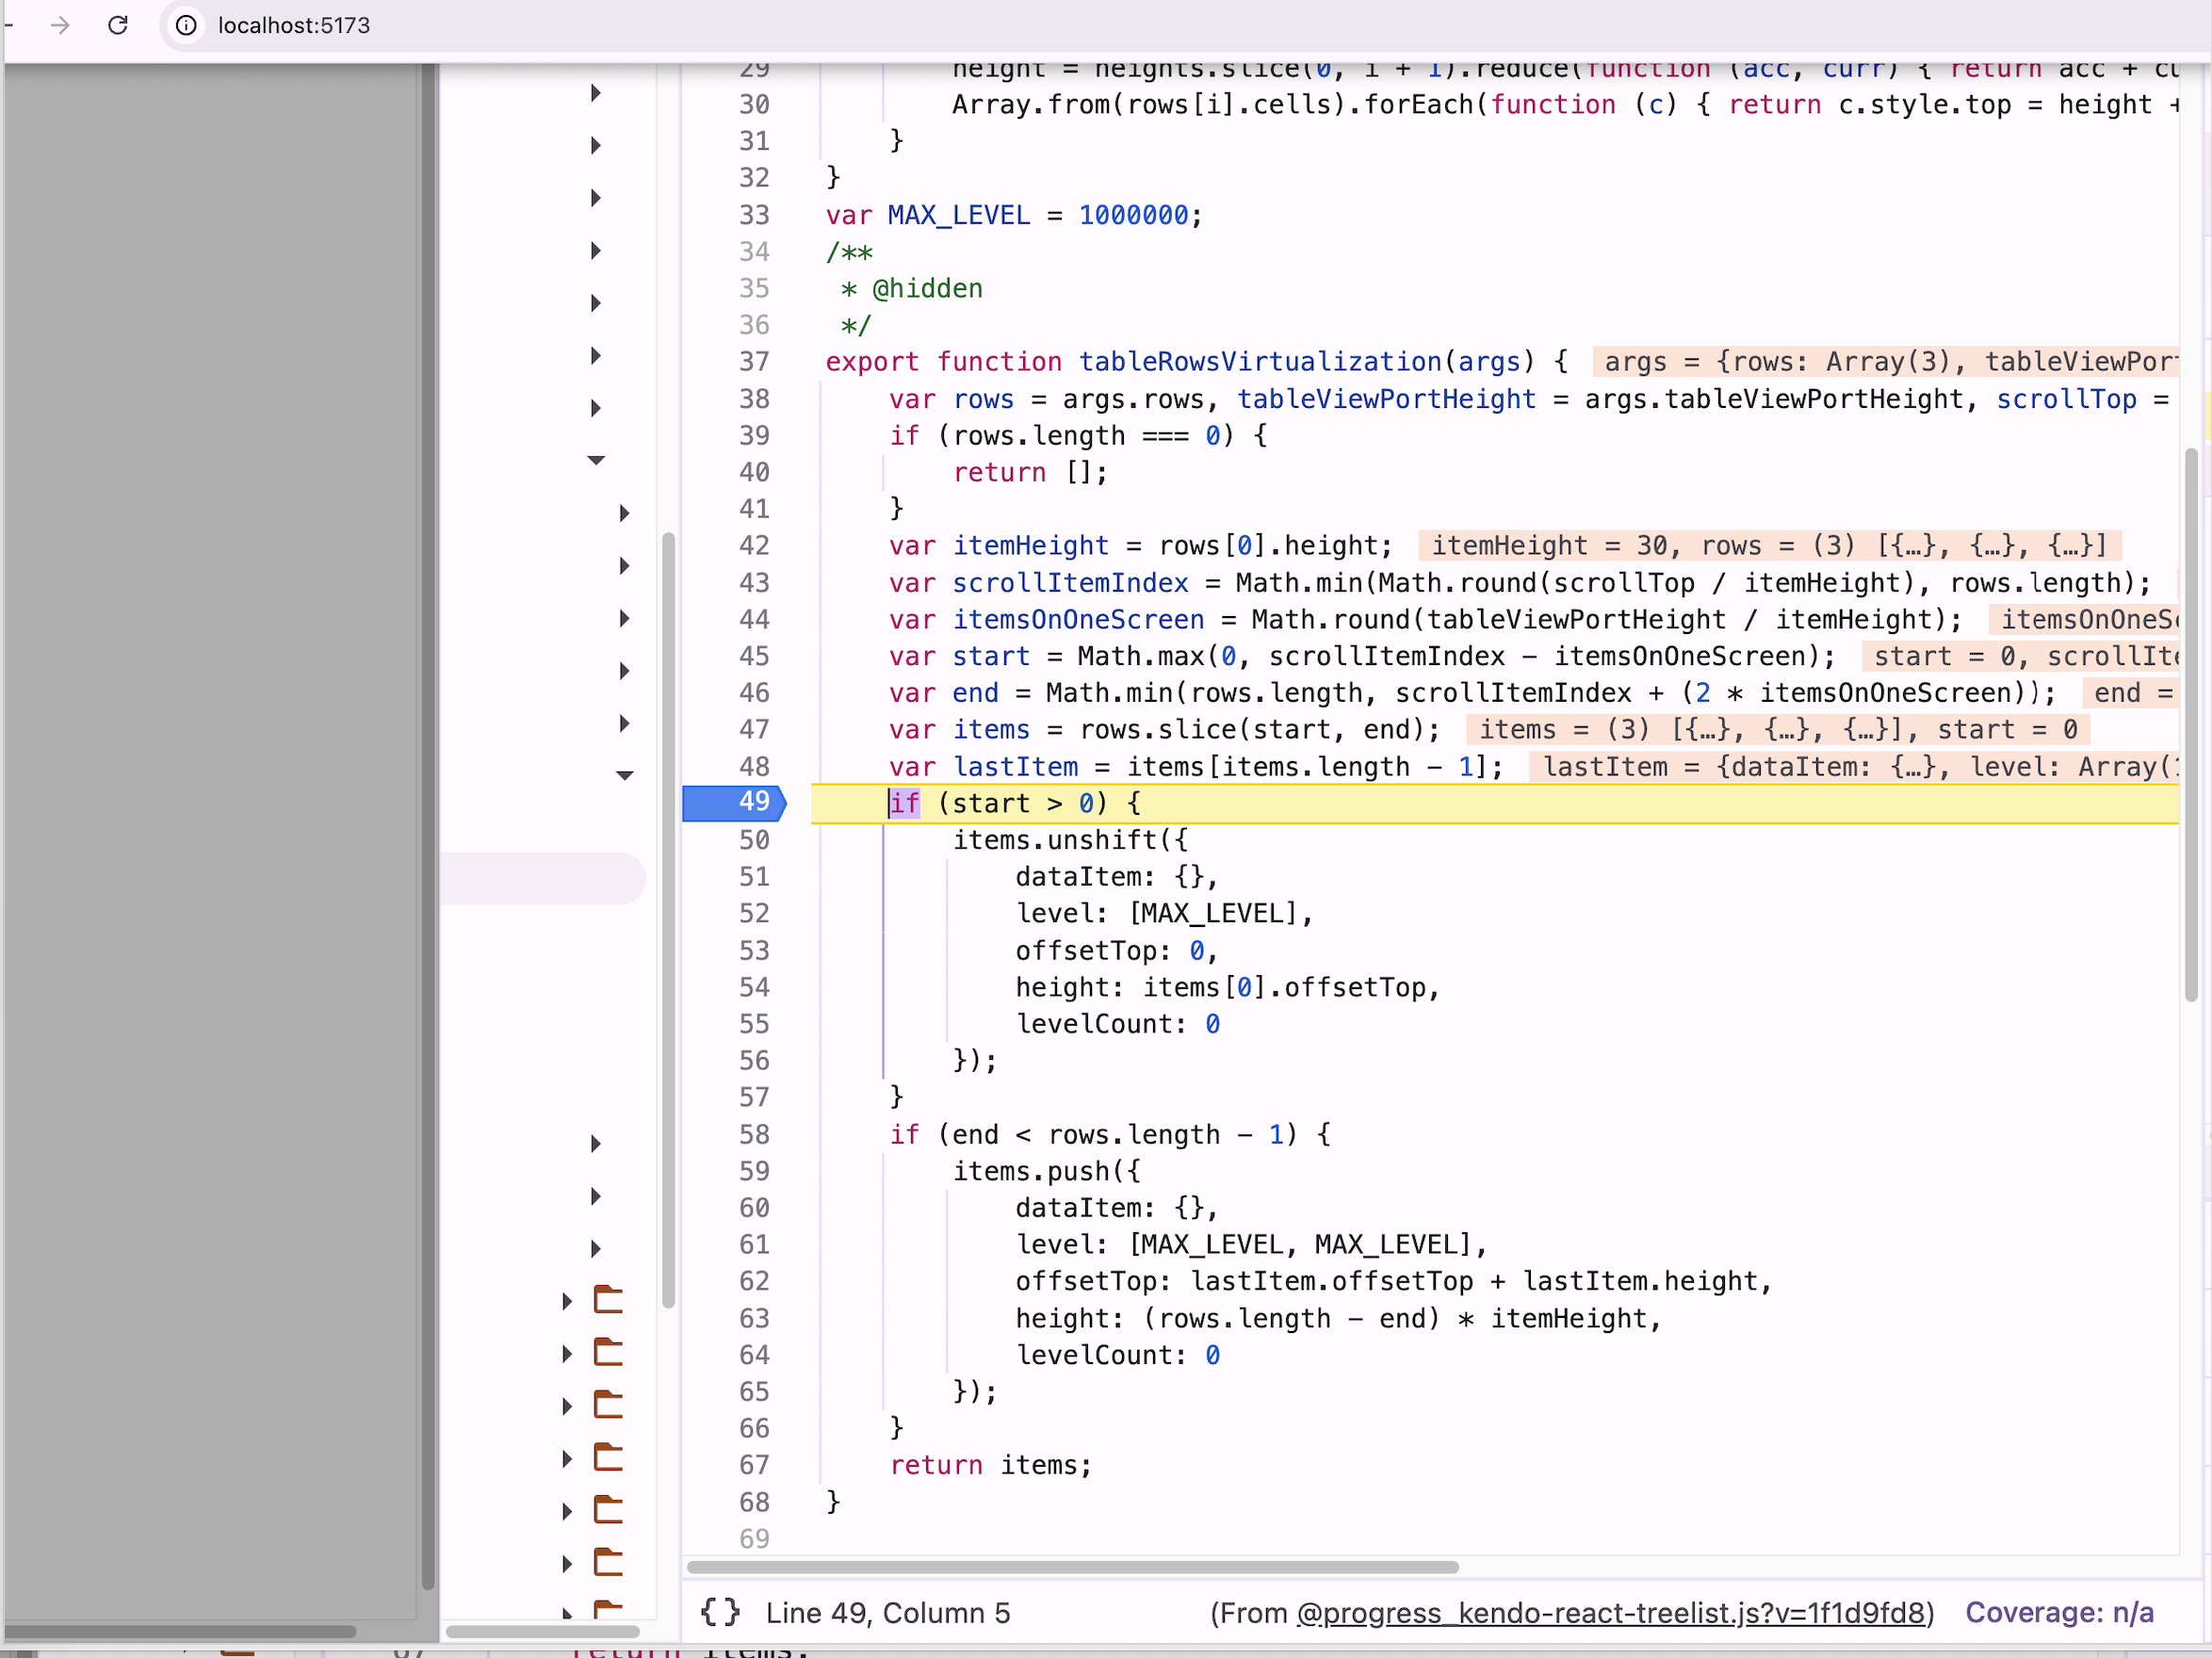2212x1658 pixels.
Task: Remove the breakpoint on line 49
Action: point(752,802)
